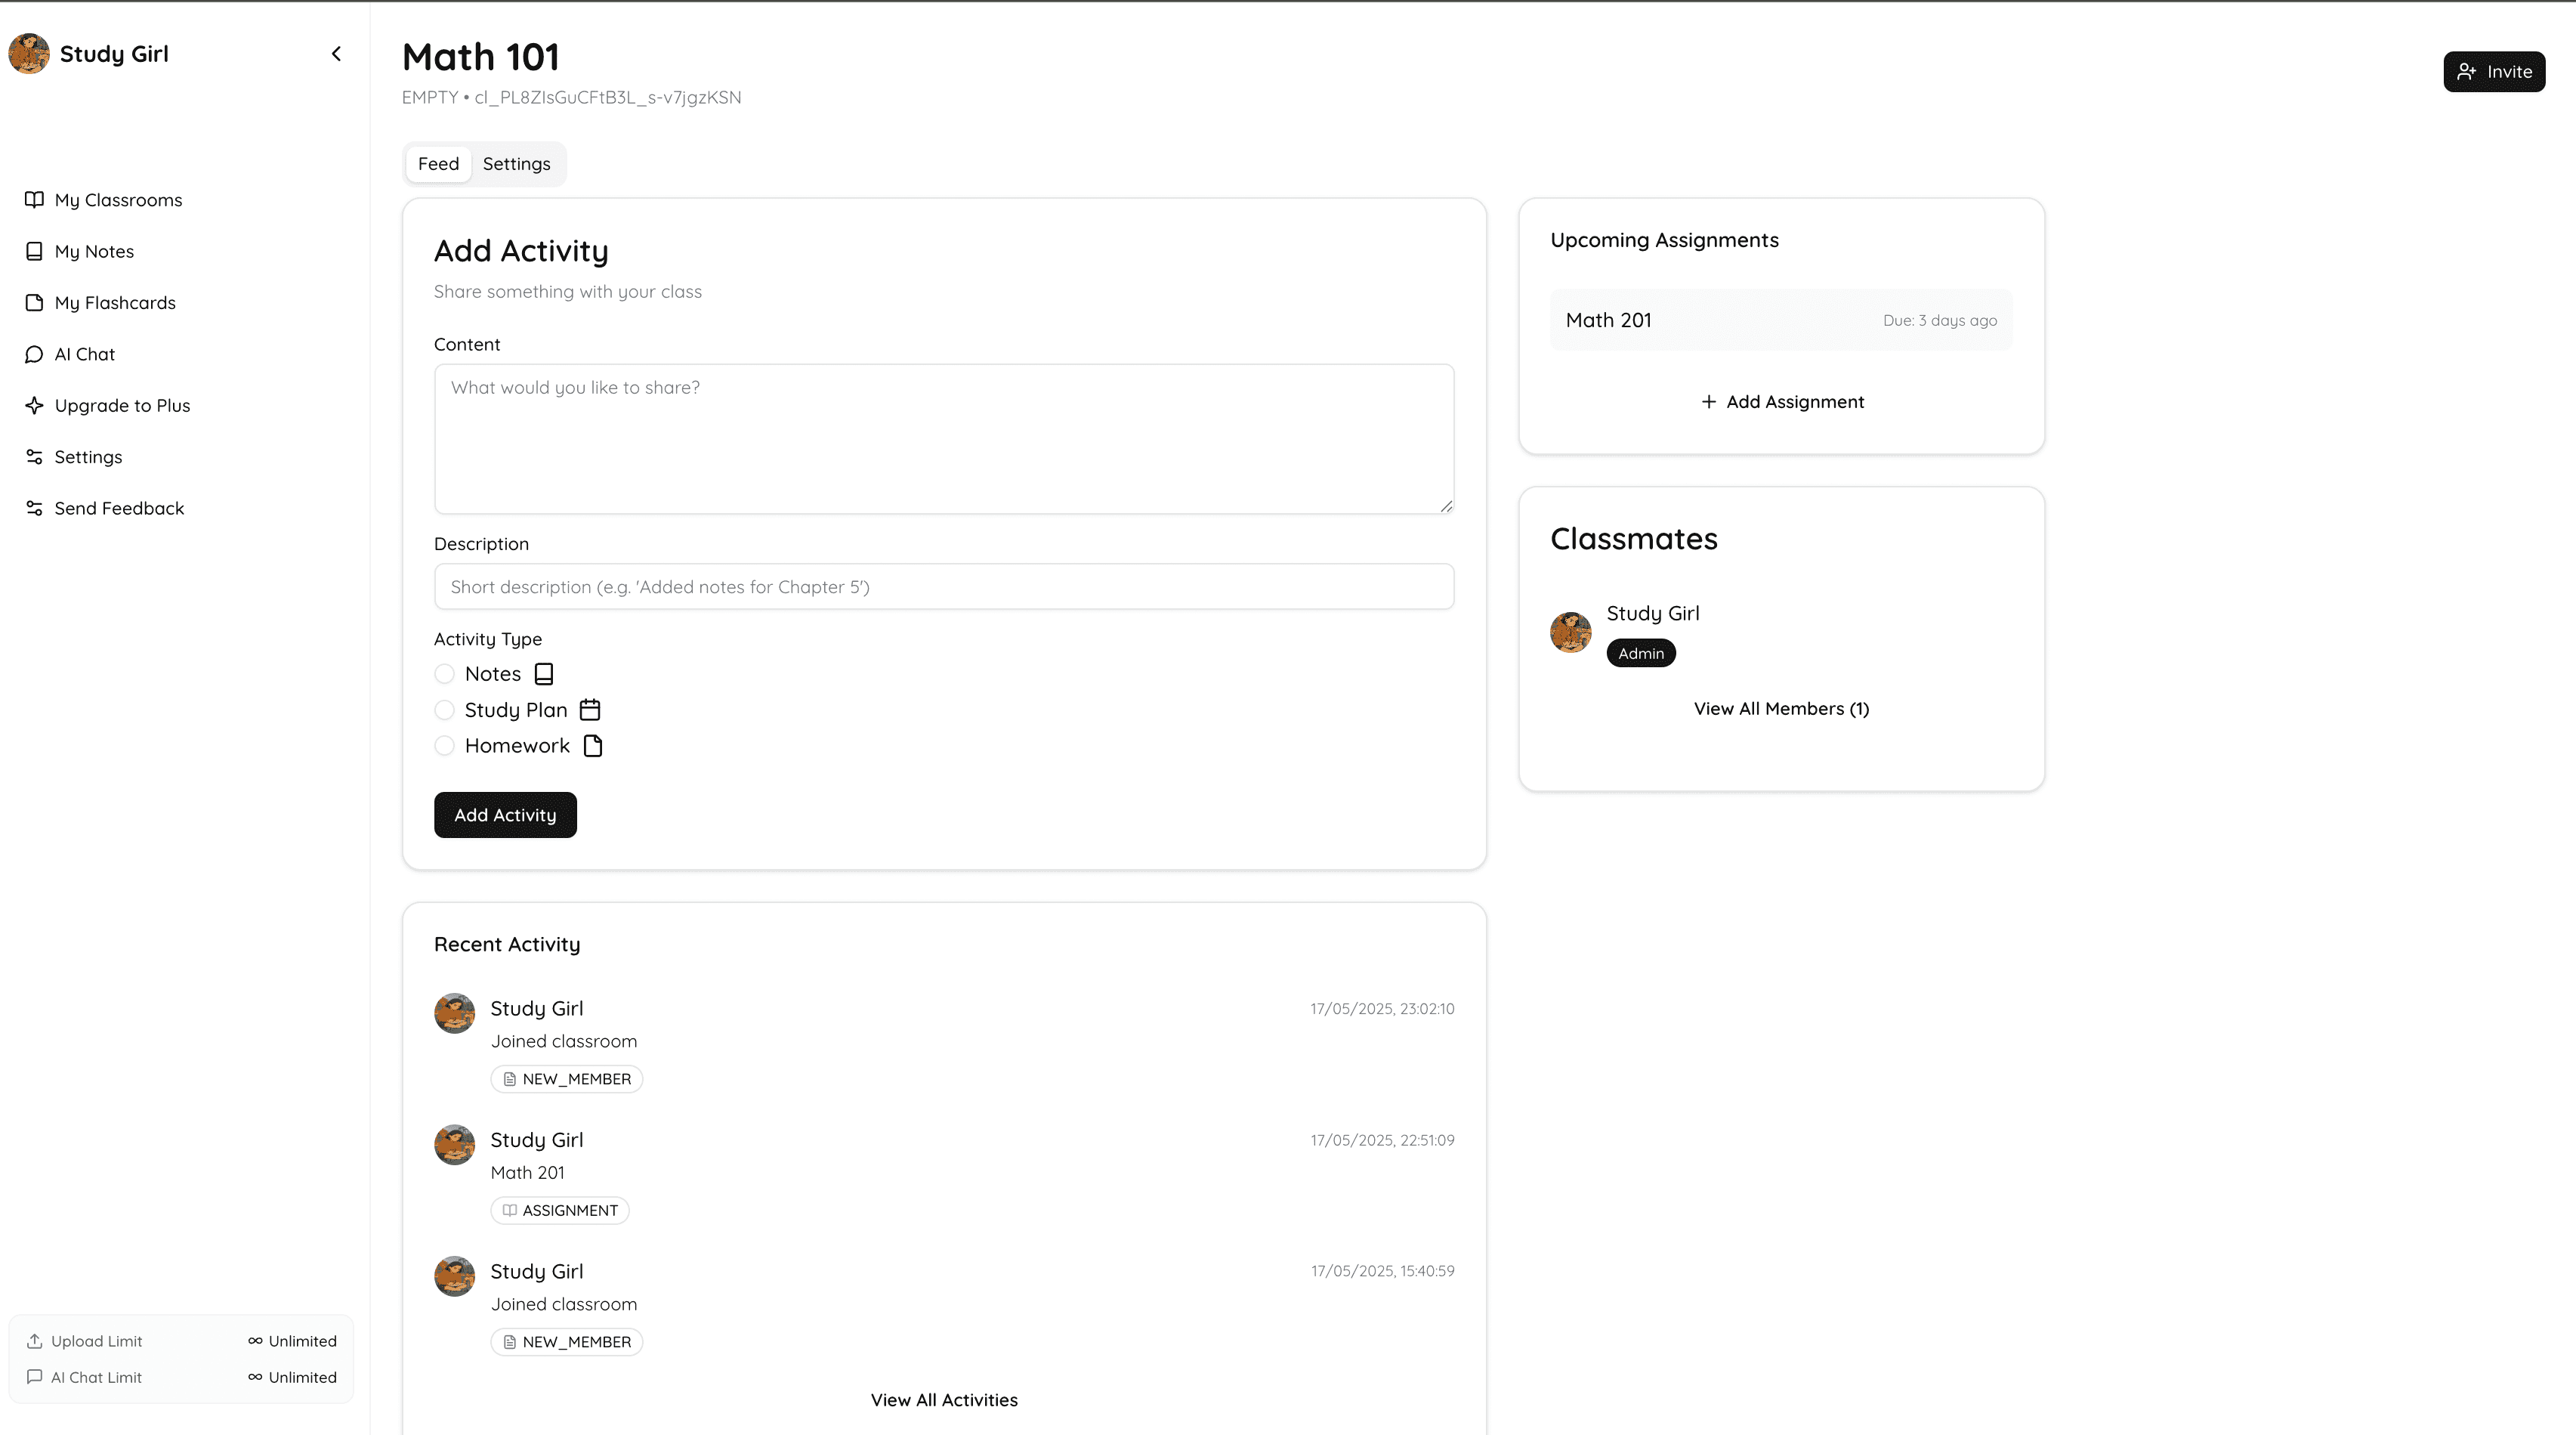Select the Homework activity type
The image size is (2576, 1435).
click(444, 745)
